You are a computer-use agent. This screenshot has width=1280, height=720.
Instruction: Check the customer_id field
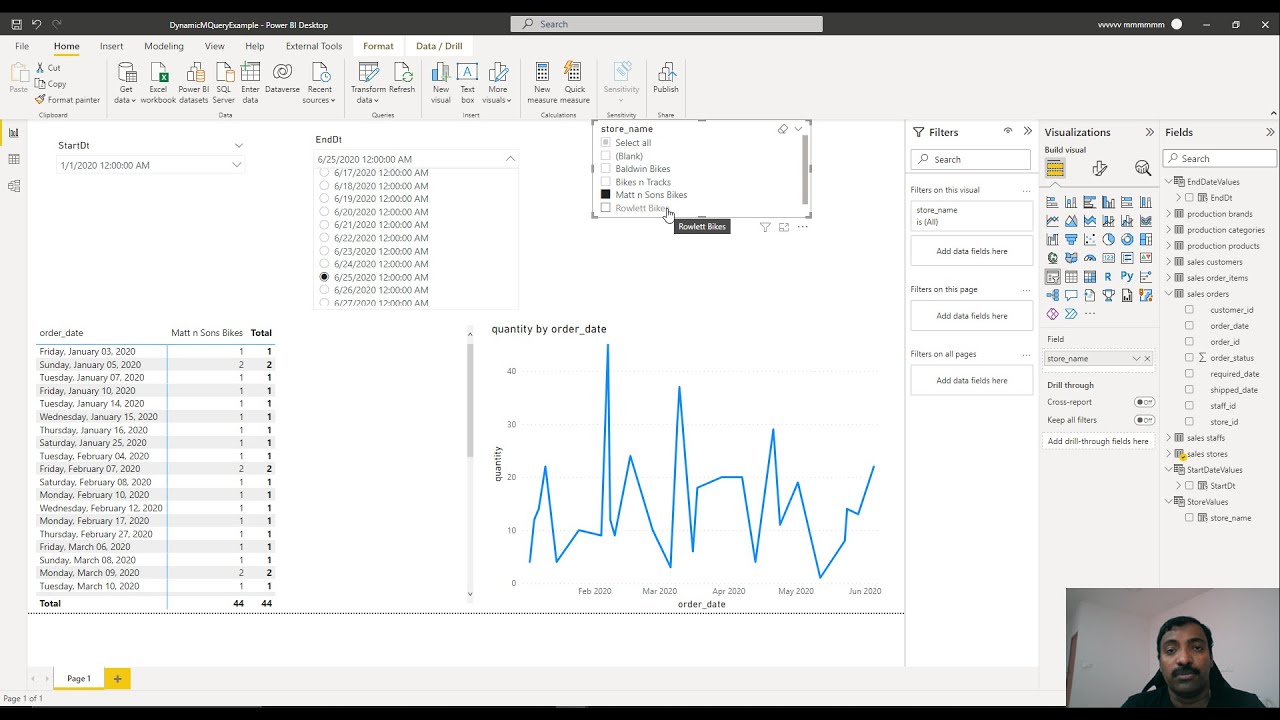pos(1189,310)
